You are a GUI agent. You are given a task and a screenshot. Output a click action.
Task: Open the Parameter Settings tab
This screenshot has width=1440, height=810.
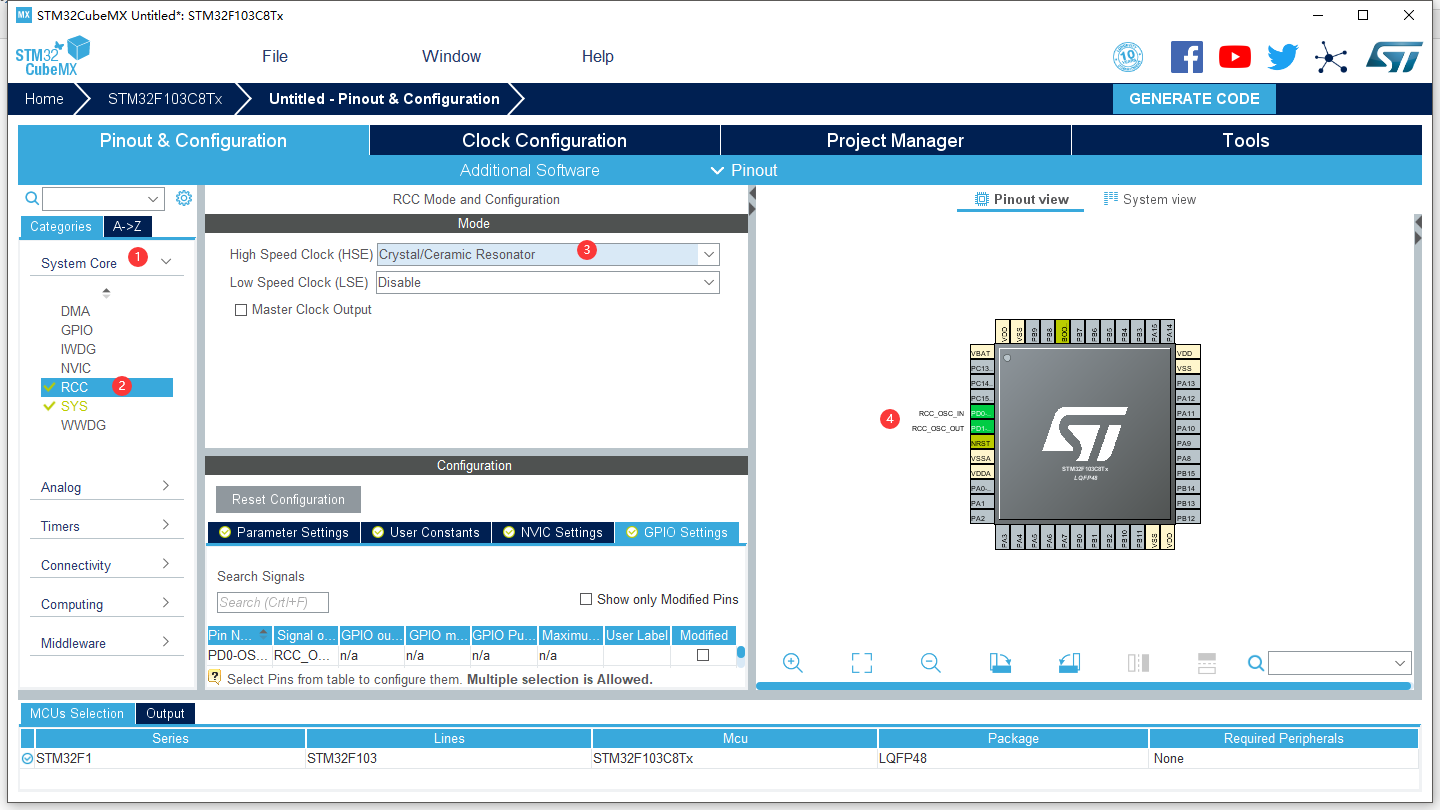(282, 532)
